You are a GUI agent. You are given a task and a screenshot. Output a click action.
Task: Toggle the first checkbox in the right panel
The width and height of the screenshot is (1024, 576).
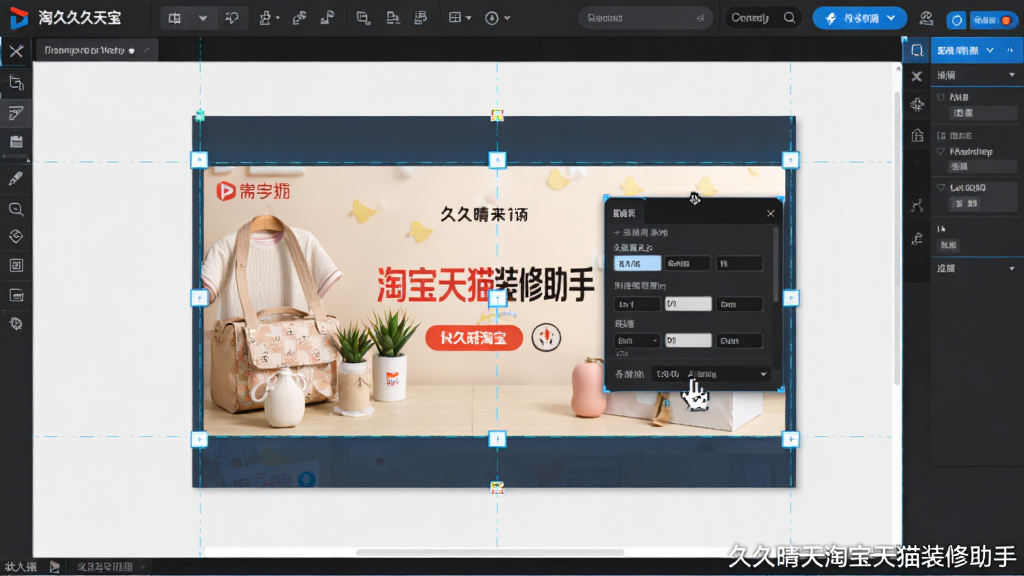pos(941,97)
